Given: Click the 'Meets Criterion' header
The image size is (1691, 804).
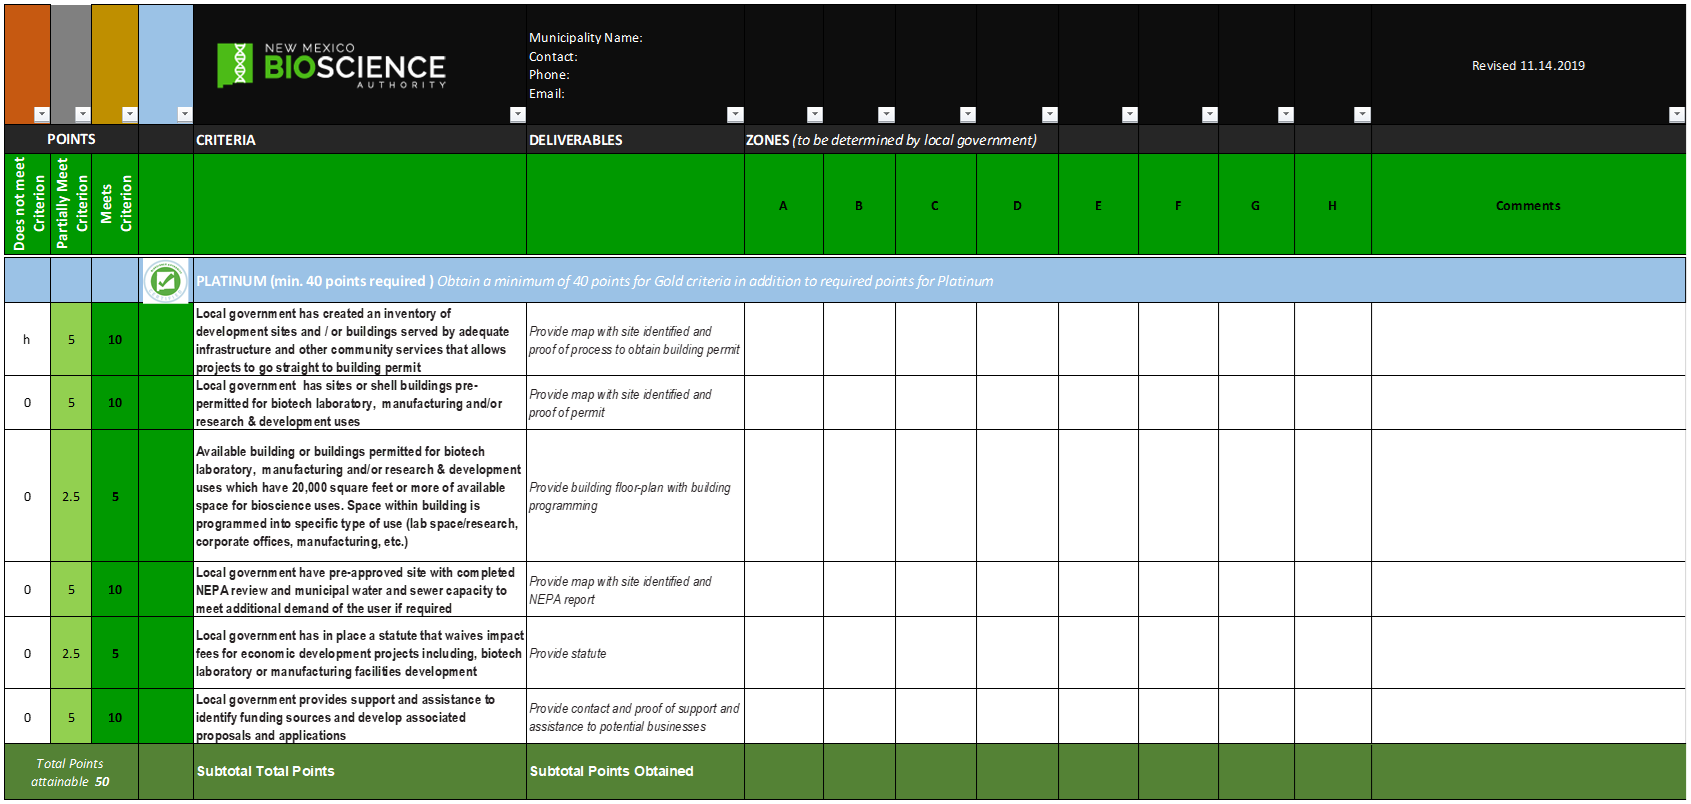Looking at the screenshot, I should tap(115, 204).
